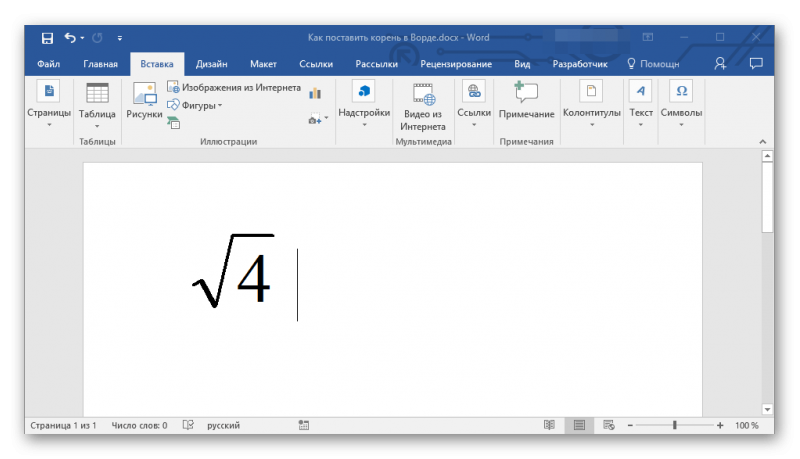Select the Вид tab
Viewport: 800px width, 459px height.
(x=522, y=64)
